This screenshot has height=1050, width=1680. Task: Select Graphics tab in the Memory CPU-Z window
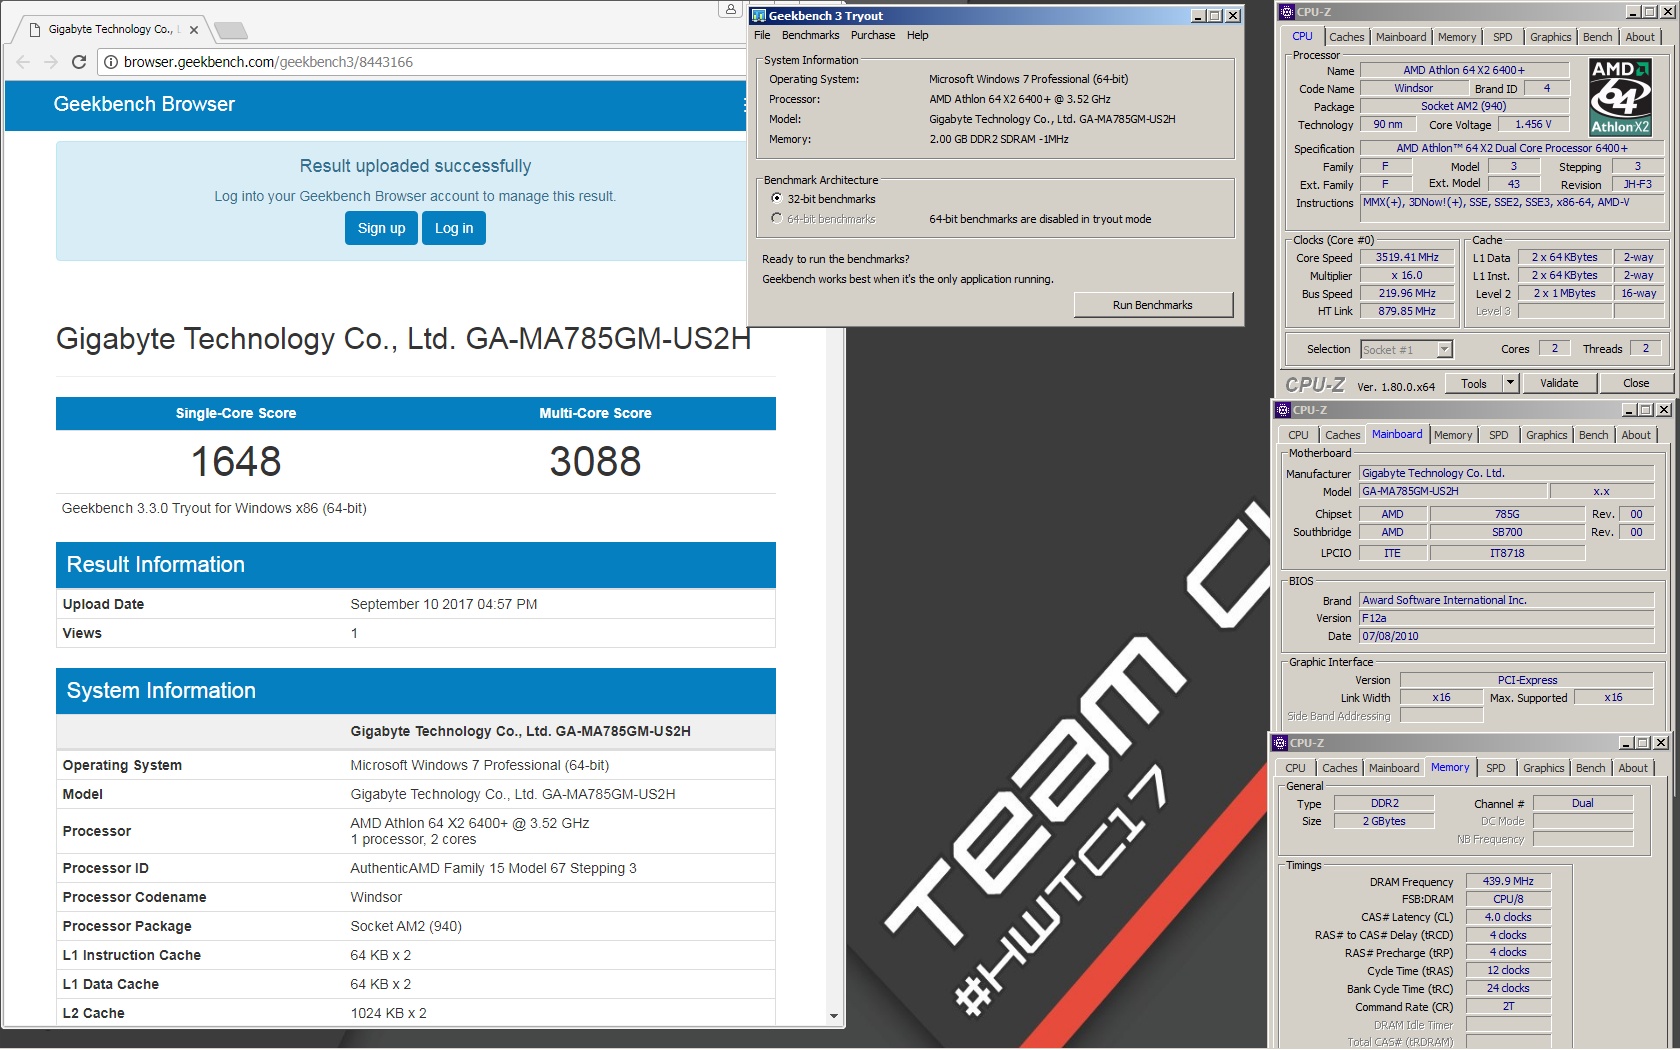coord(1543,768)
